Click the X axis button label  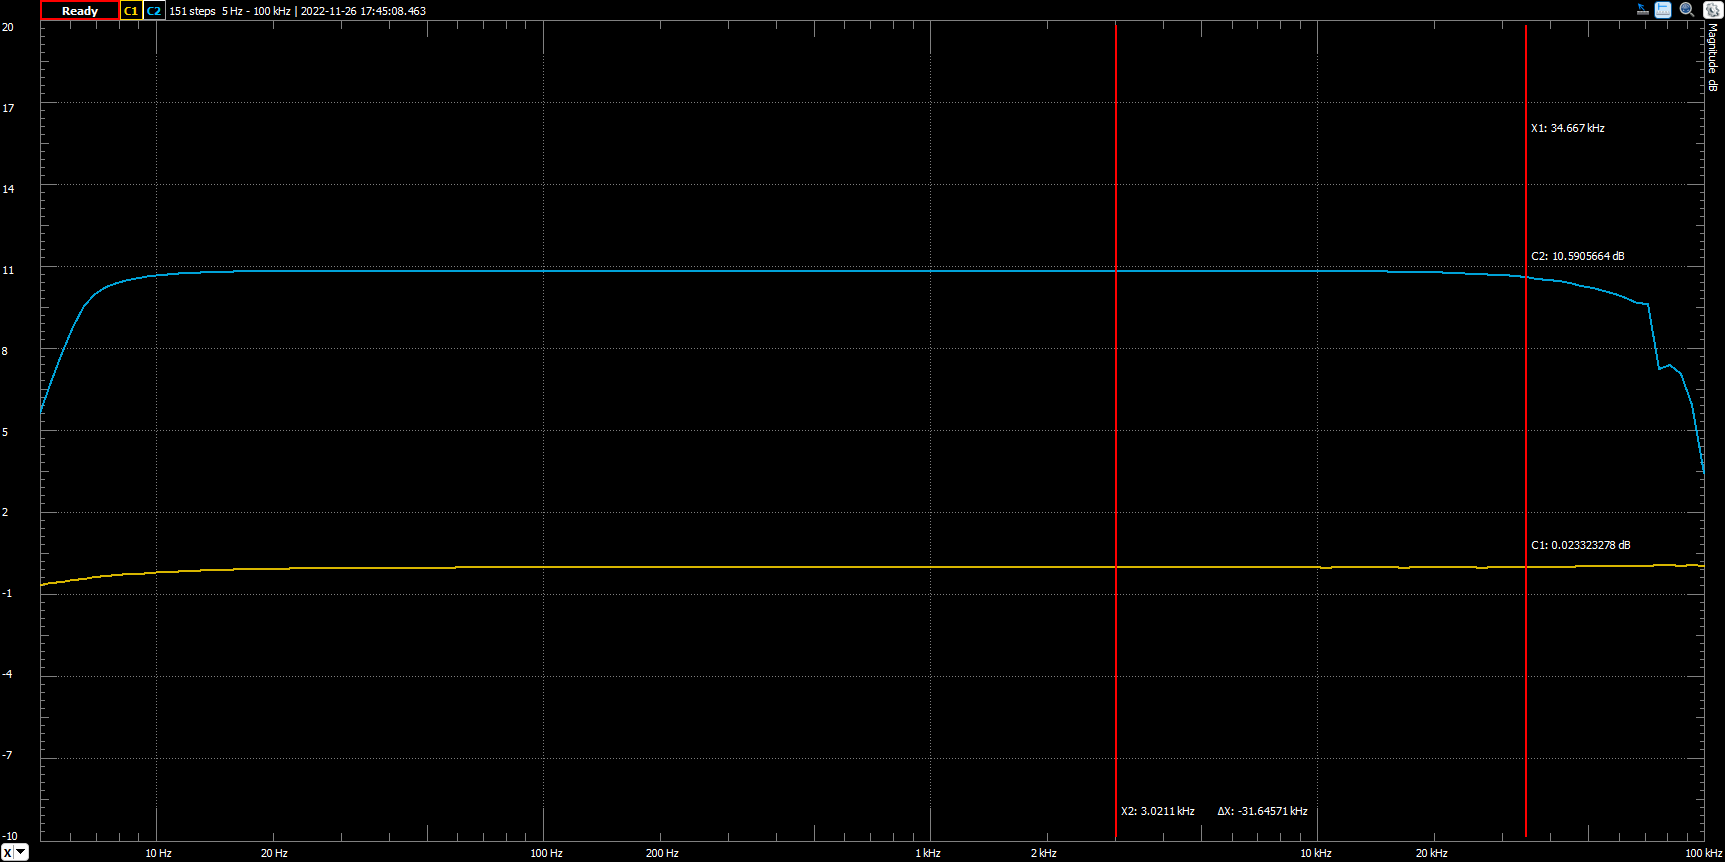point(8,852)
